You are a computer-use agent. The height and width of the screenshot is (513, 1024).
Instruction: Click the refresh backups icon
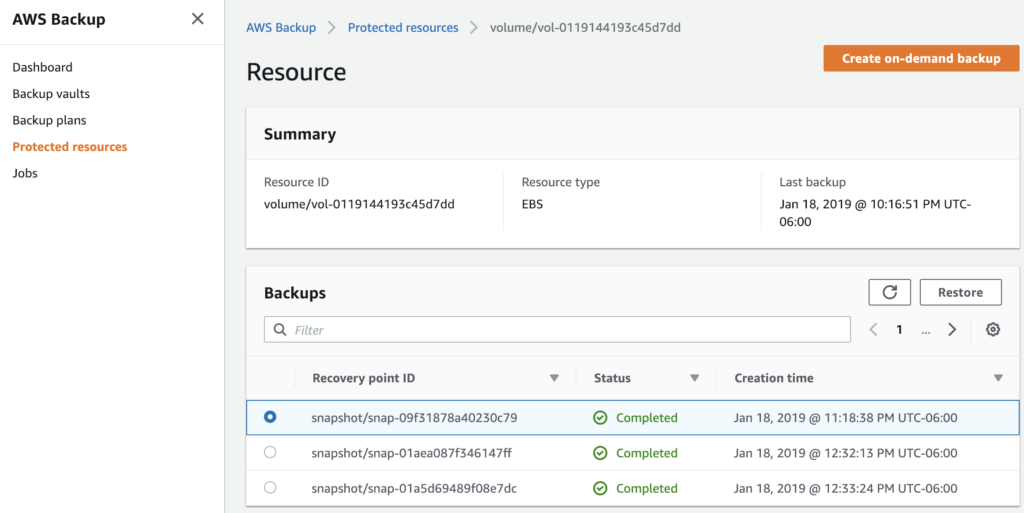point(889,292)
